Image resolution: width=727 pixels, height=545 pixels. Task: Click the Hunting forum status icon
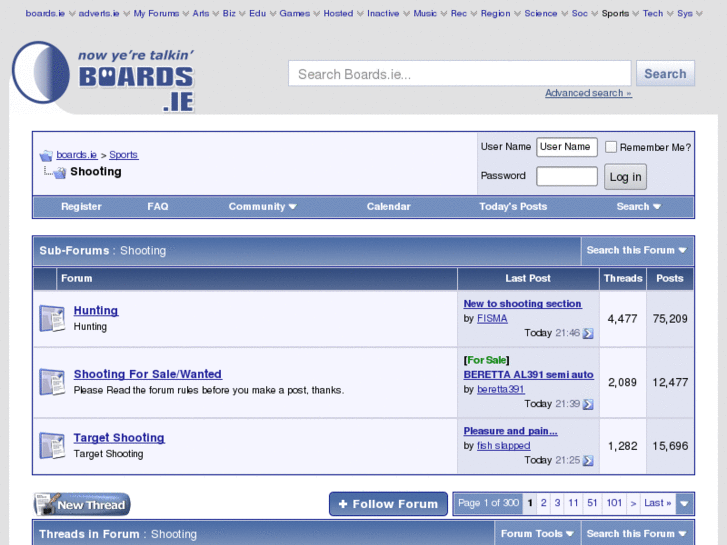tap(52, 318)
